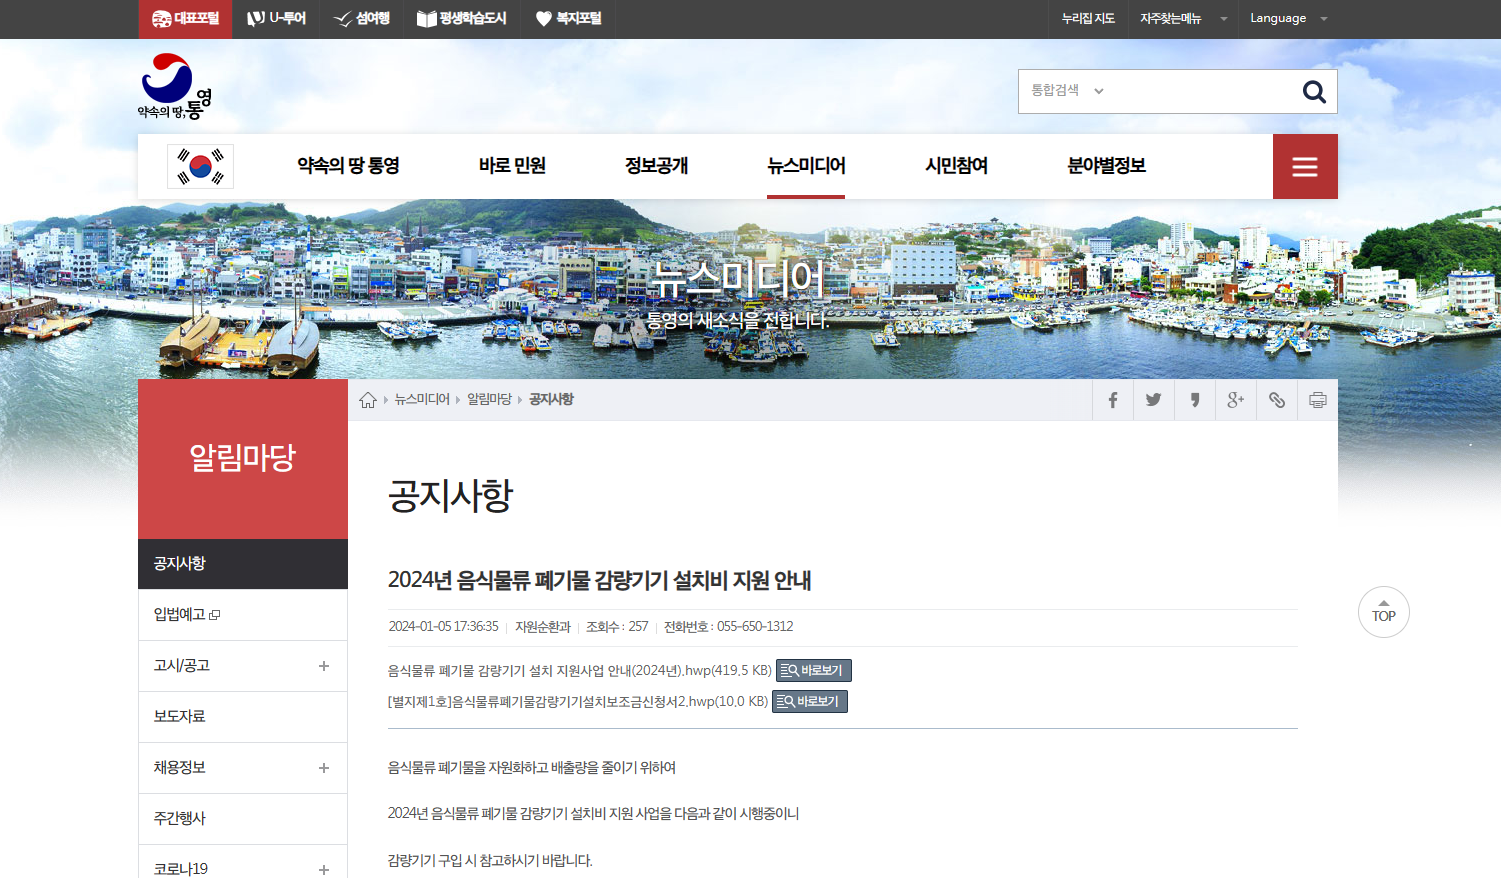1501x878 pixels.
Task: Click the 알림마당 red sidebar header
Action: coord(243,459)
